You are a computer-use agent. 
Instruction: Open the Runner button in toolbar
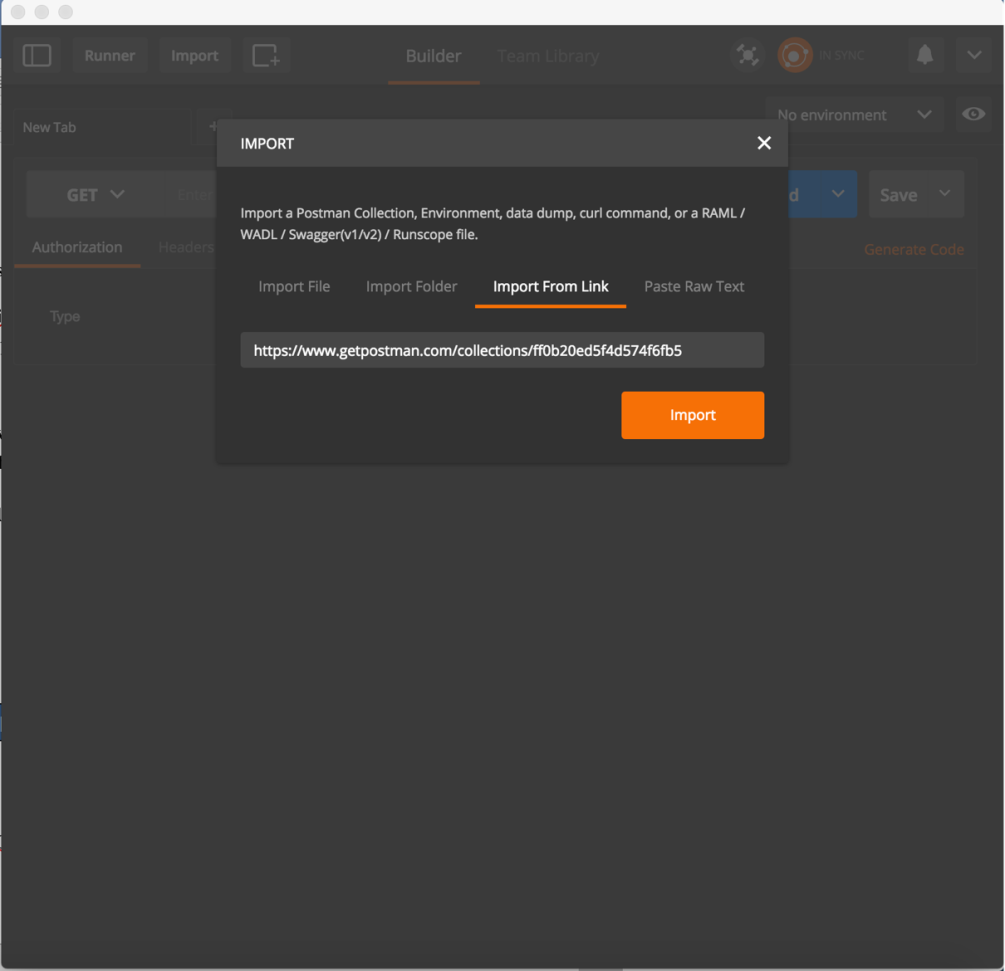click(110, 56)
